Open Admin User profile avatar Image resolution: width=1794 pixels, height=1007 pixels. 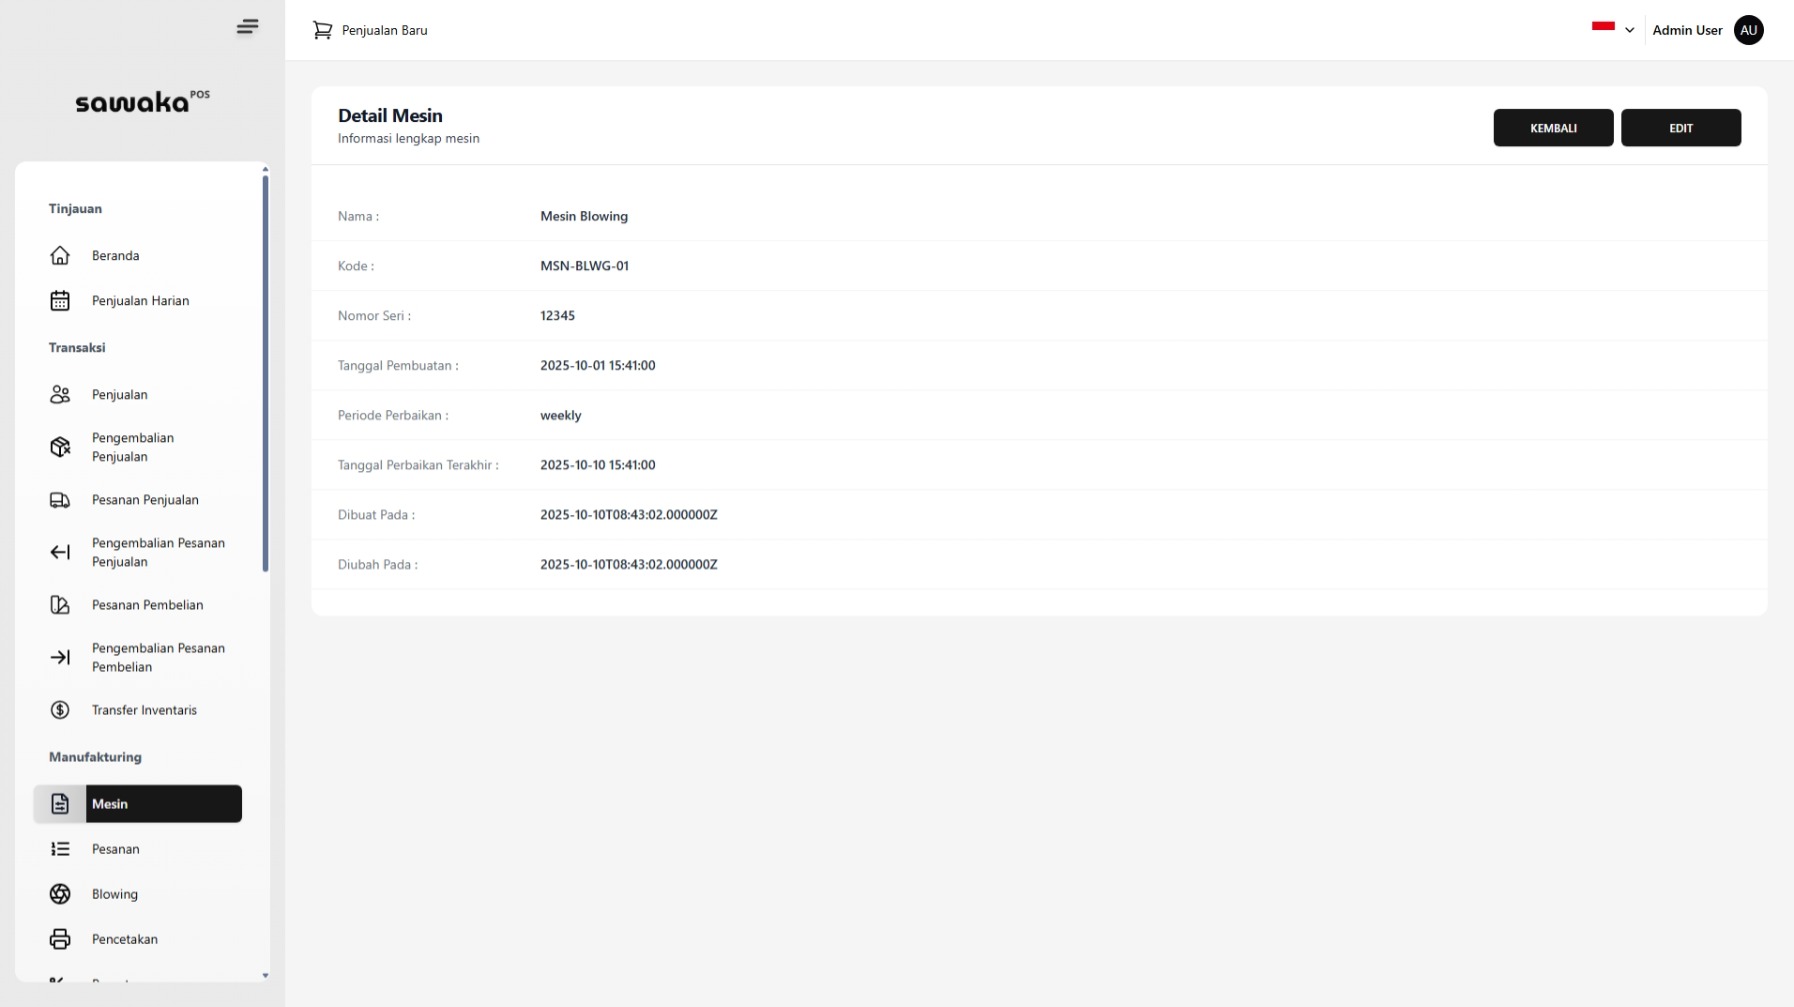coord(1748,30)
